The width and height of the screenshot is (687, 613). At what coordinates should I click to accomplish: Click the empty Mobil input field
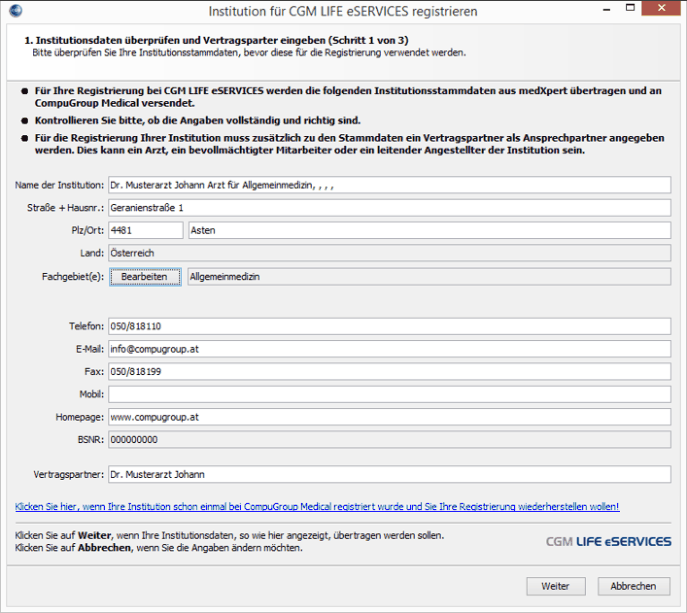click(x=390, y=394)
